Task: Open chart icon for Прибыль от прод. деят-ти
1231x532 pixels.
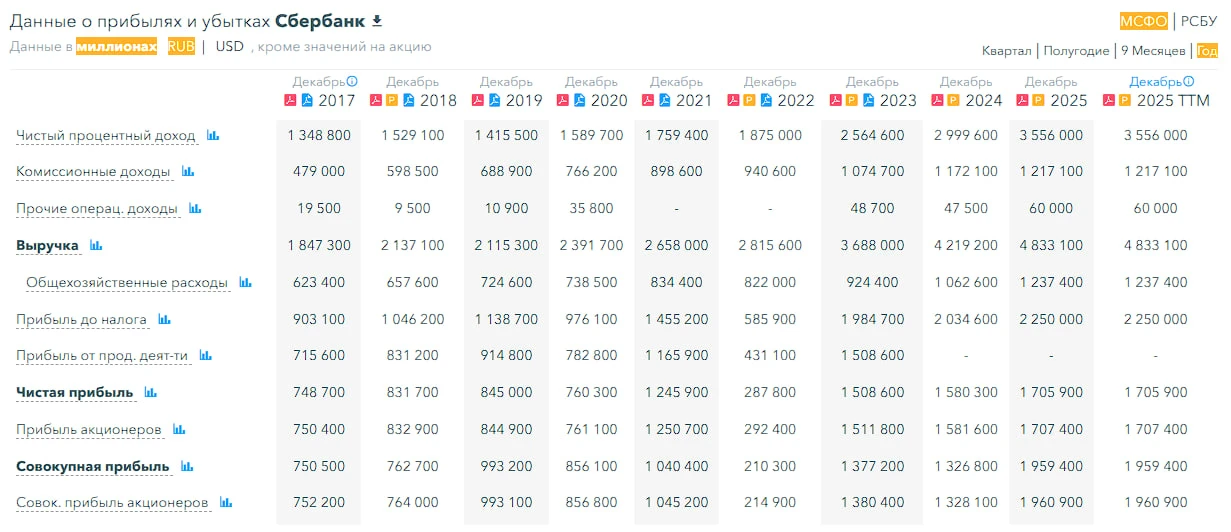Action: click(205, 356)
